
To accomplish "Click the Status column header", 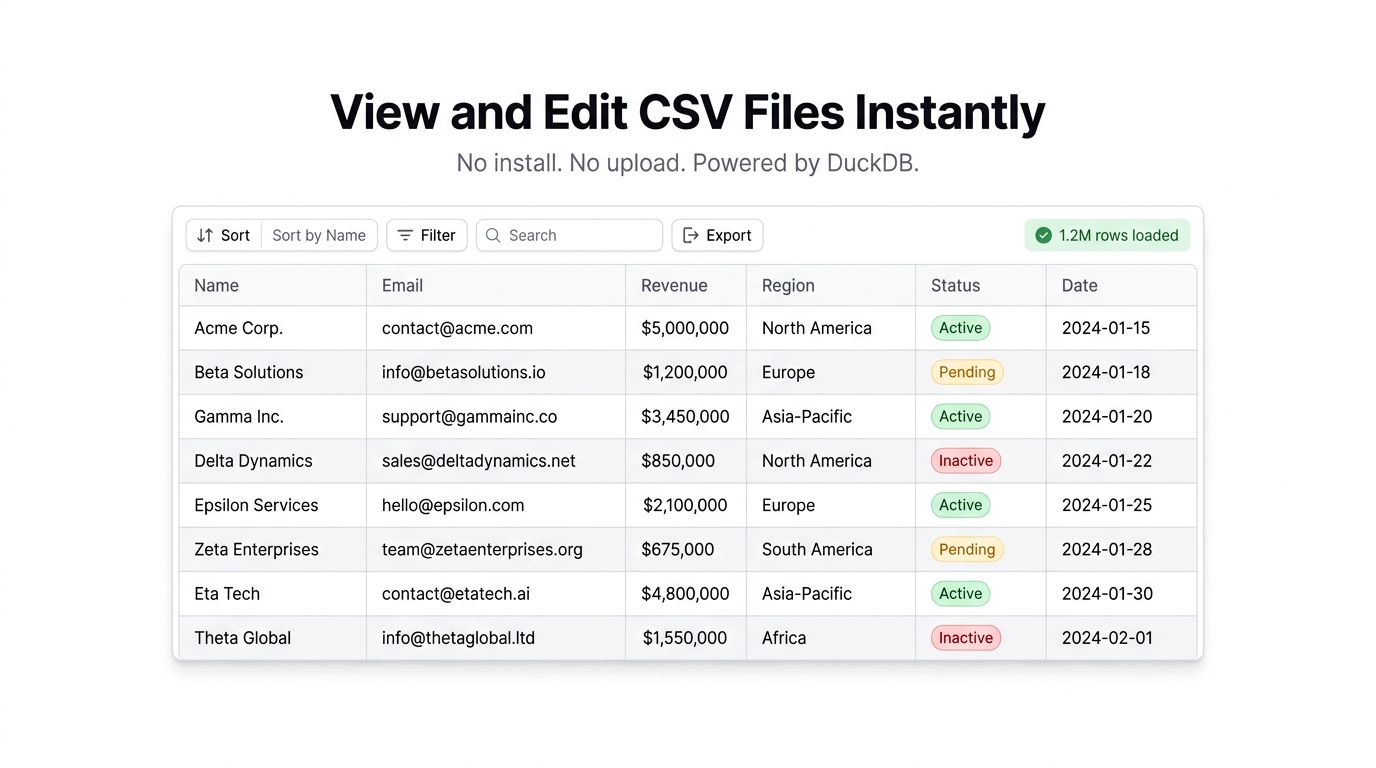I will (981, 286).
